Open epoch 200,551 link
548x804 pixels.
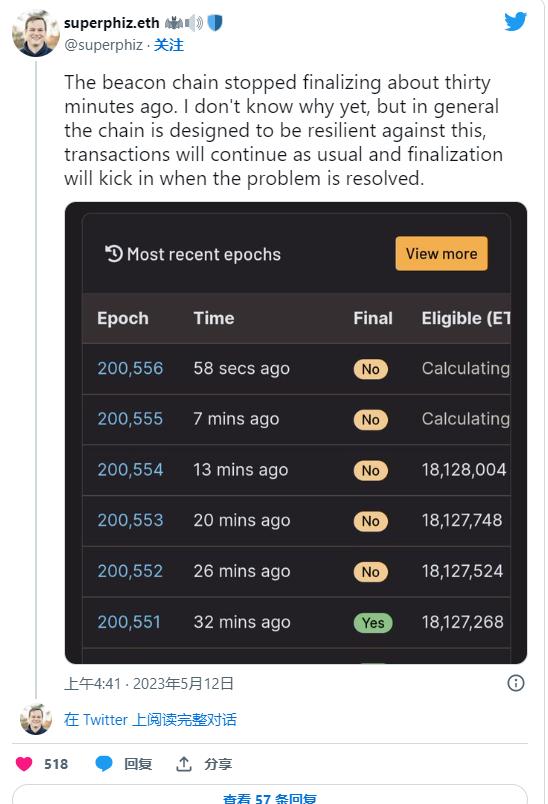129,622
